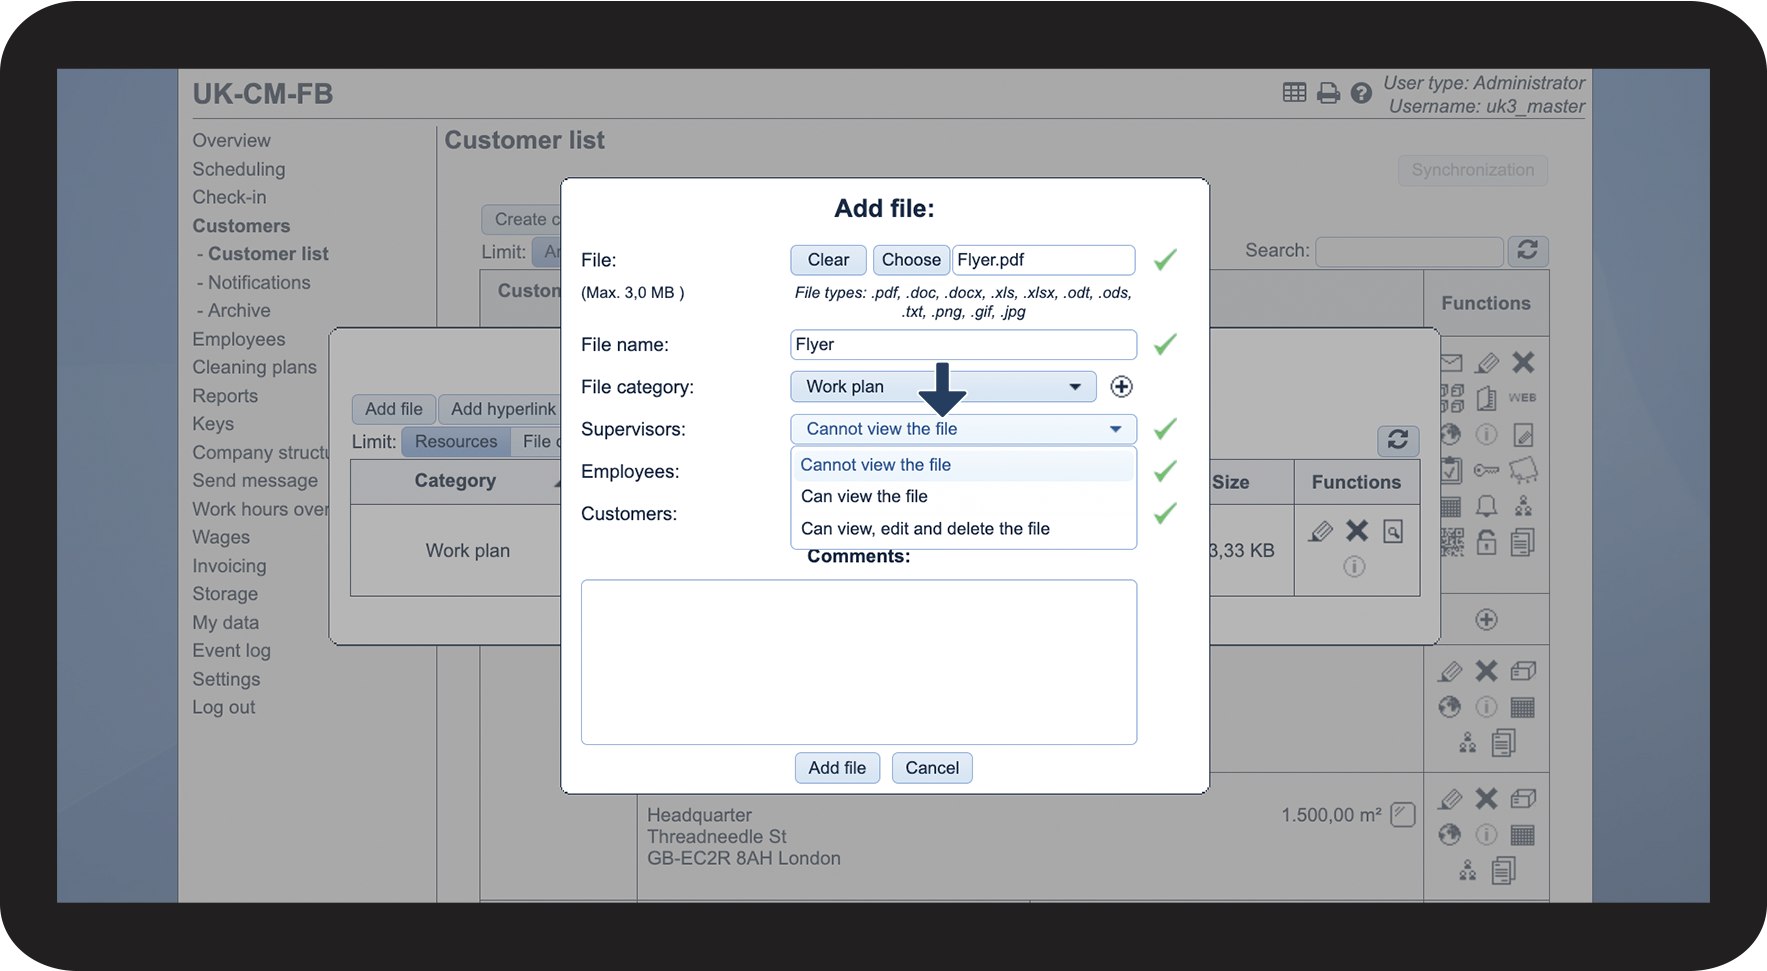Image resolution: width=1767 pixels, height=971 pixels.
Task: Collapse the Supervisors permission dropdown
Action: click(963, 429)
